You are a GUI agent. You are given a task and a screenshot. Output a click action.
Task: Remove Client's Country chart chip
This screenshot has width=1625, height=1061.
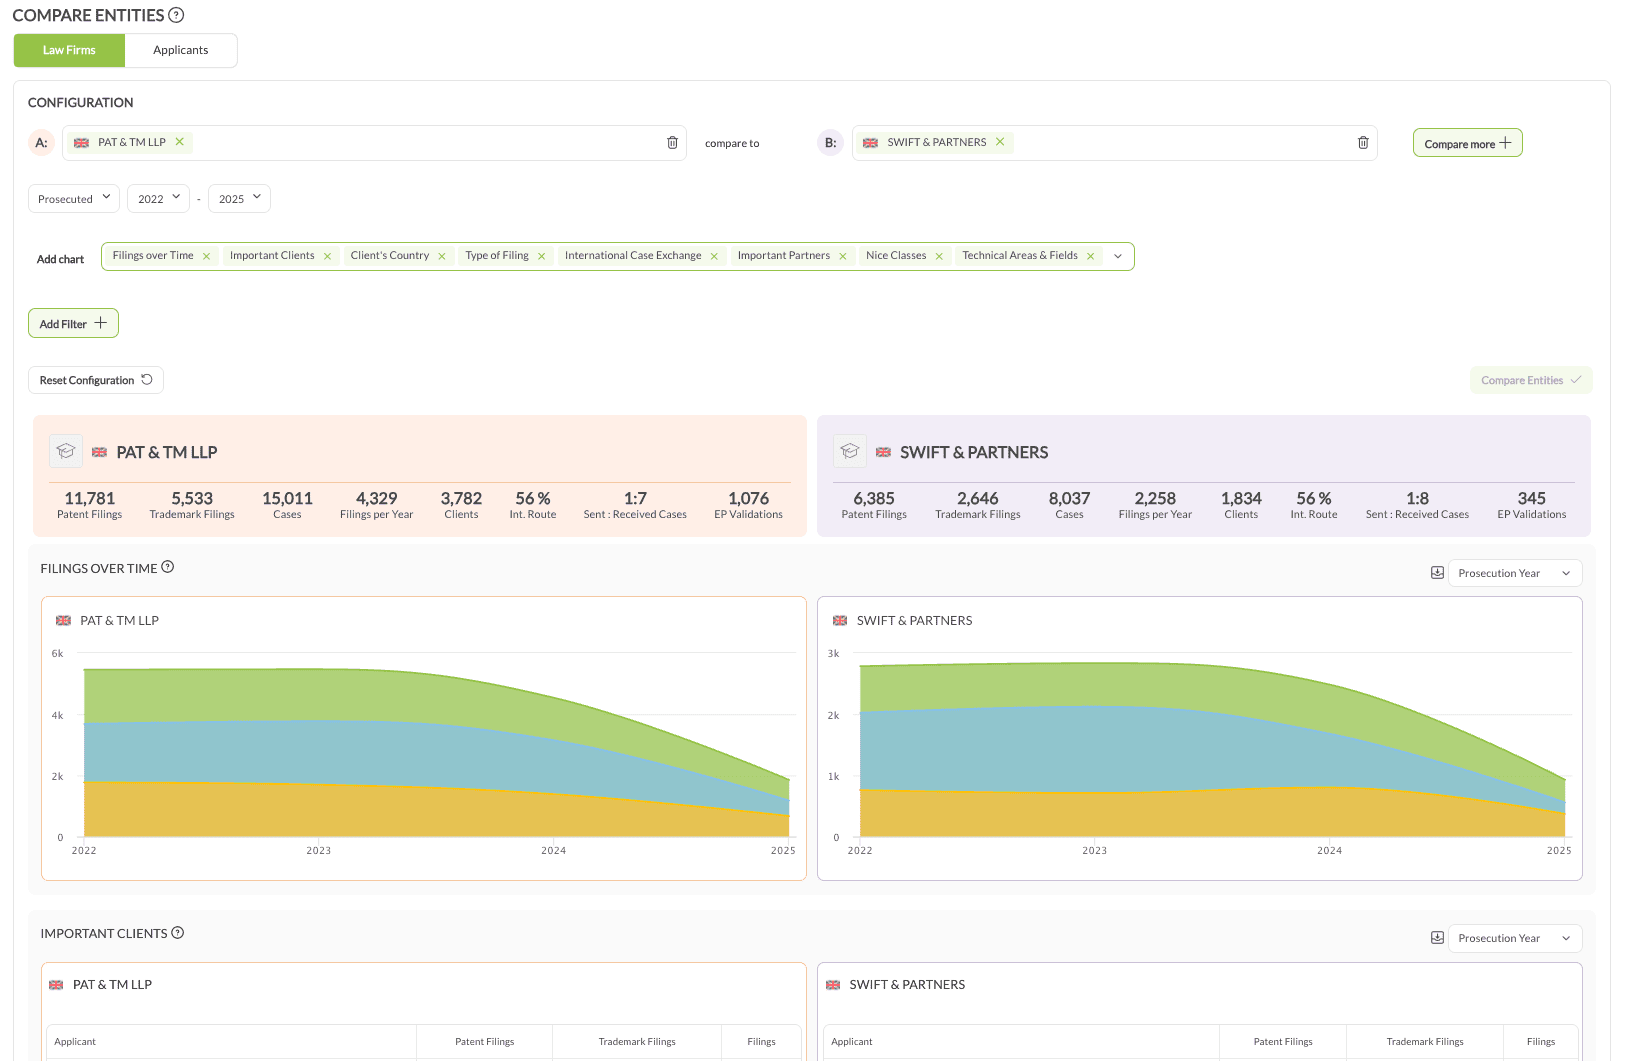click(x=442, y=256)
